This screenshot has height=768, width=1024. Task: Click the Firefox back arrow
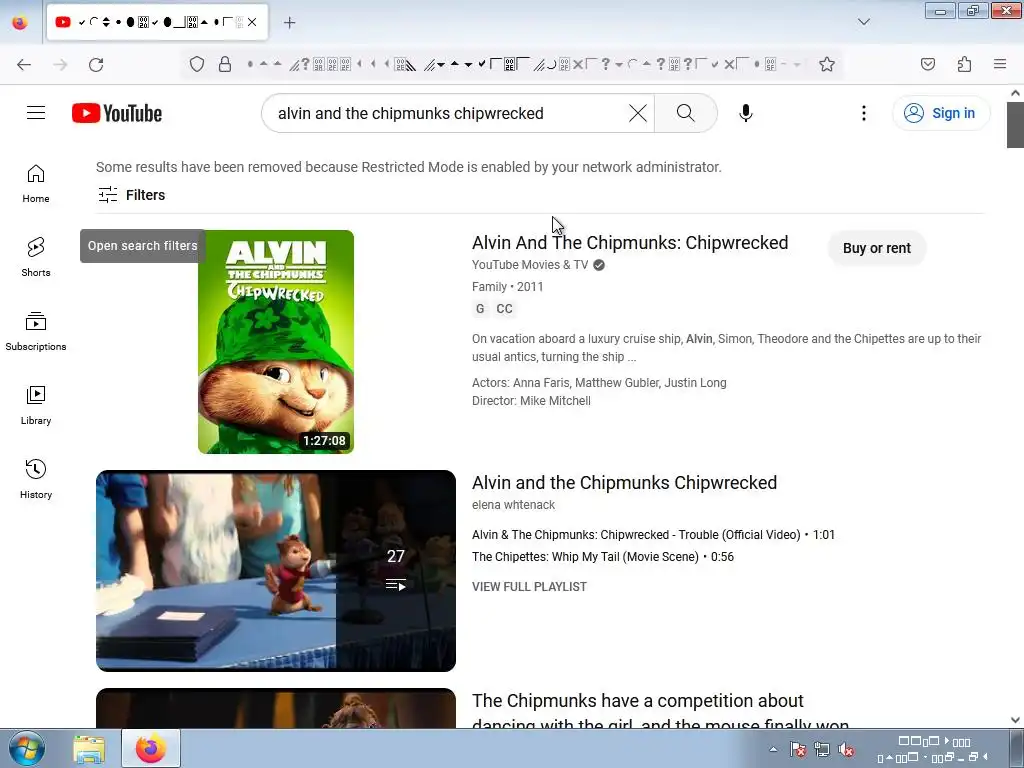24,64
